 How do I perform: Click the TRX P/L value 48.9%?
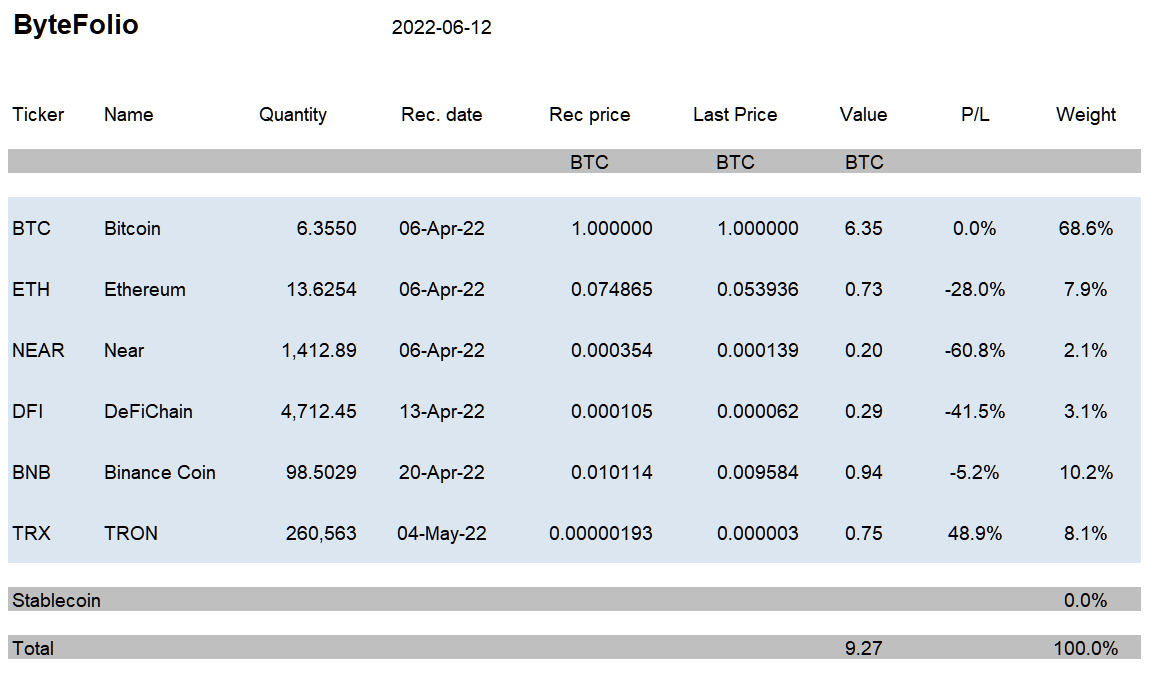pyautogui.click(x=975, y=533)
